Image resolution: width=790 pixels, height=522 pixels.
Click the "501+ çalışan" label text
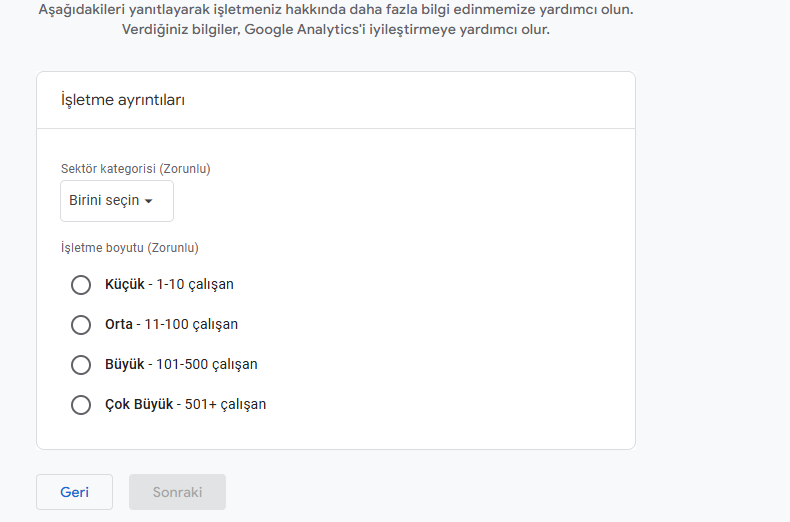coord(225,405)
